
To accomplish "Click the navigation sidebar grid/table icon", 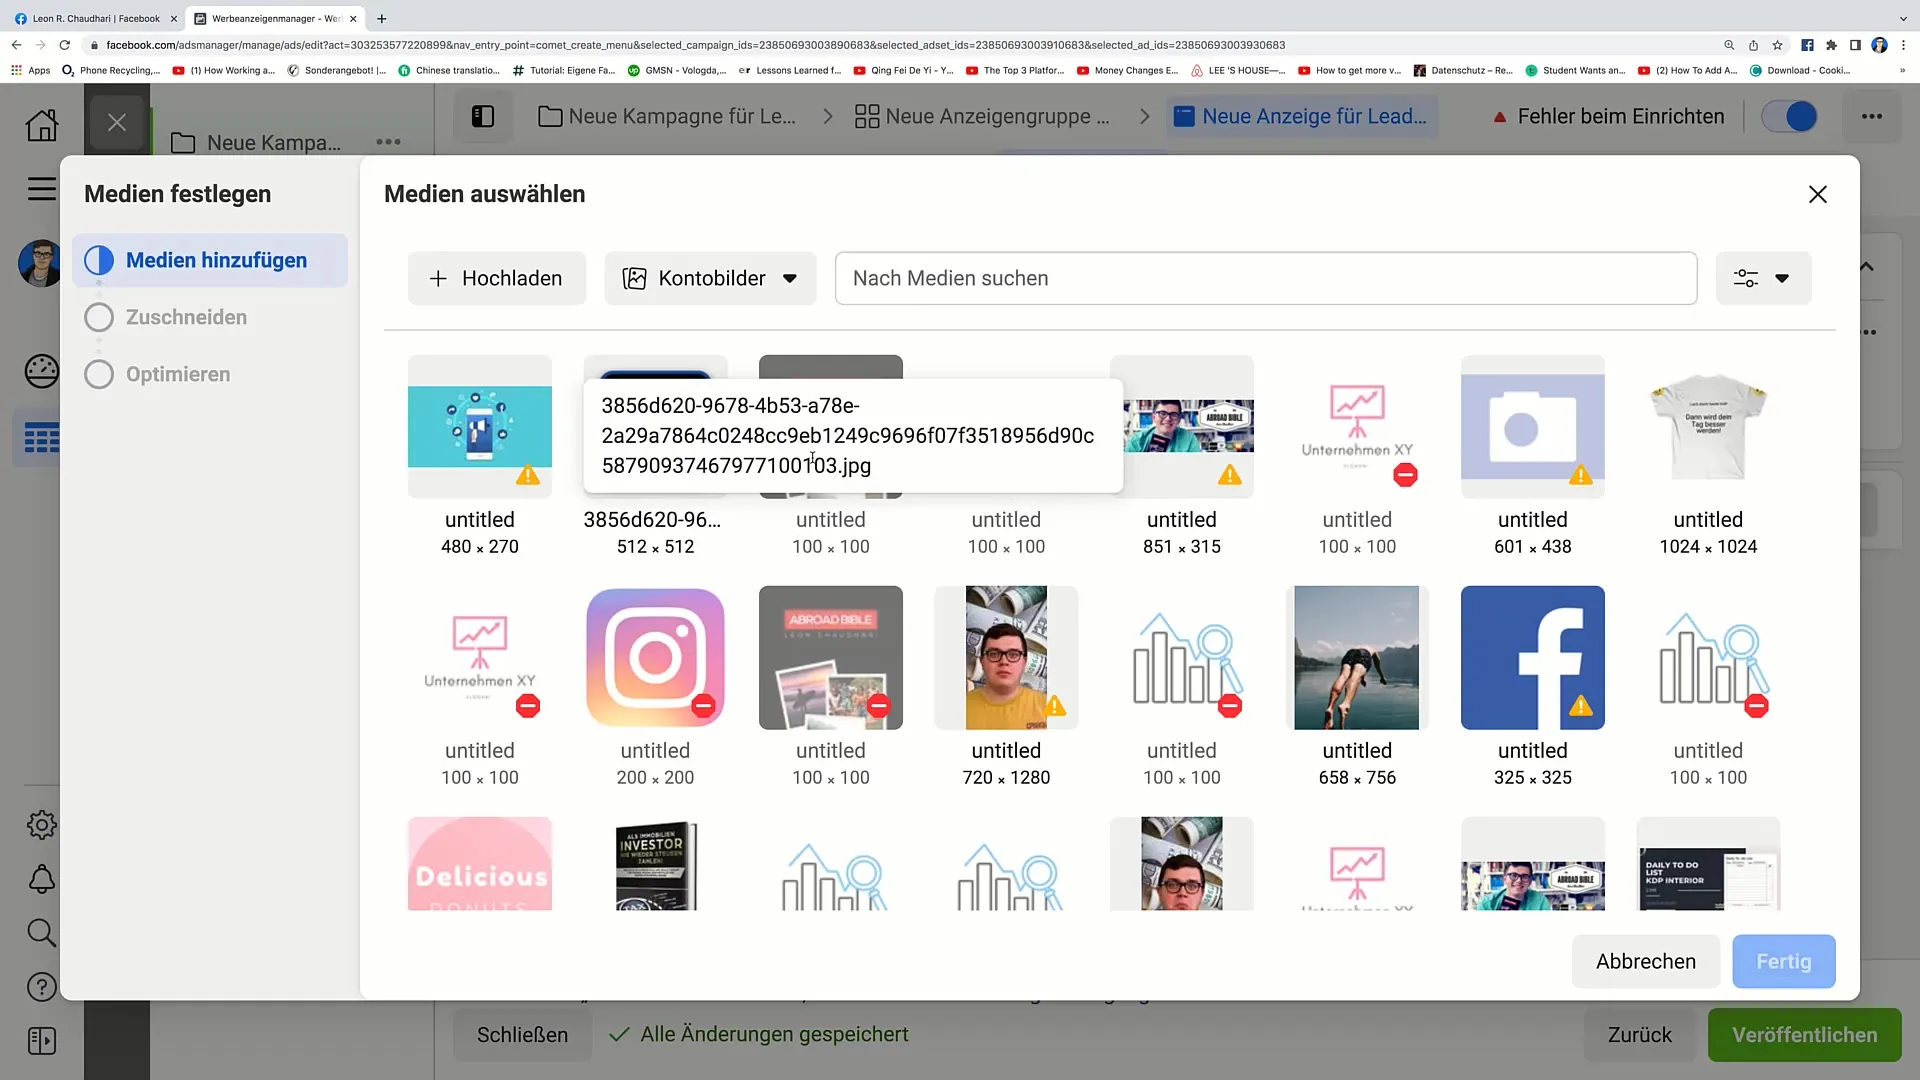I will [41, 438].
